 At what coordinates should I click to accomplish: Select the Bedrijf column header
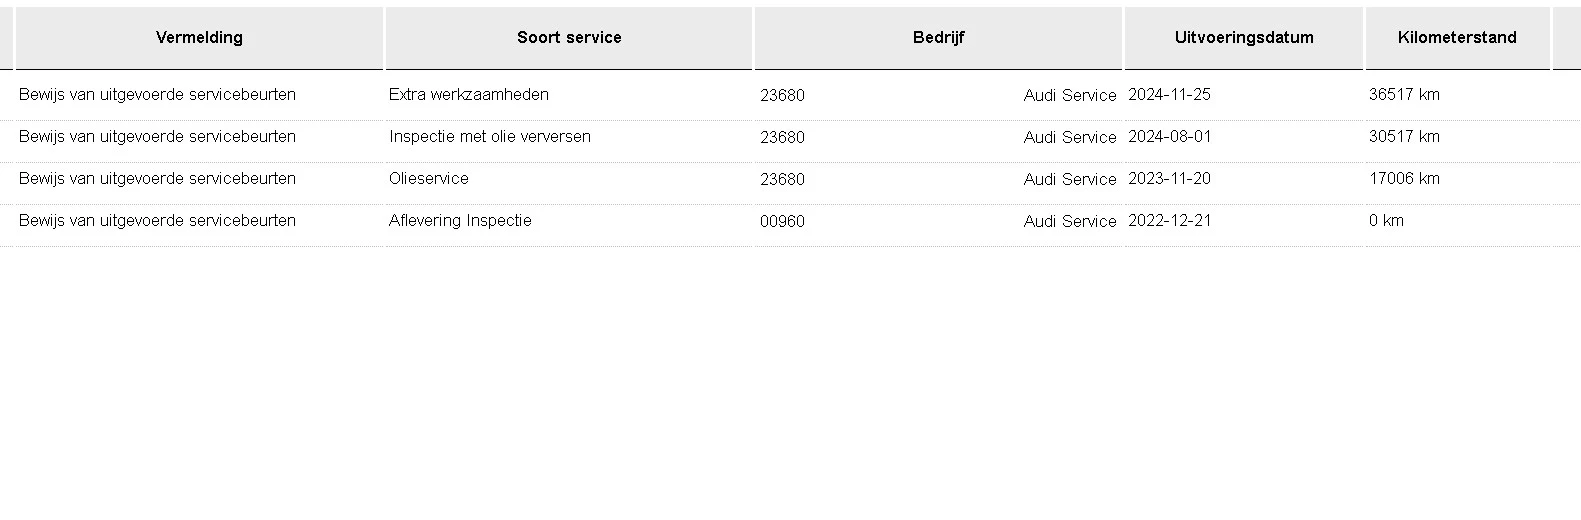938,38
